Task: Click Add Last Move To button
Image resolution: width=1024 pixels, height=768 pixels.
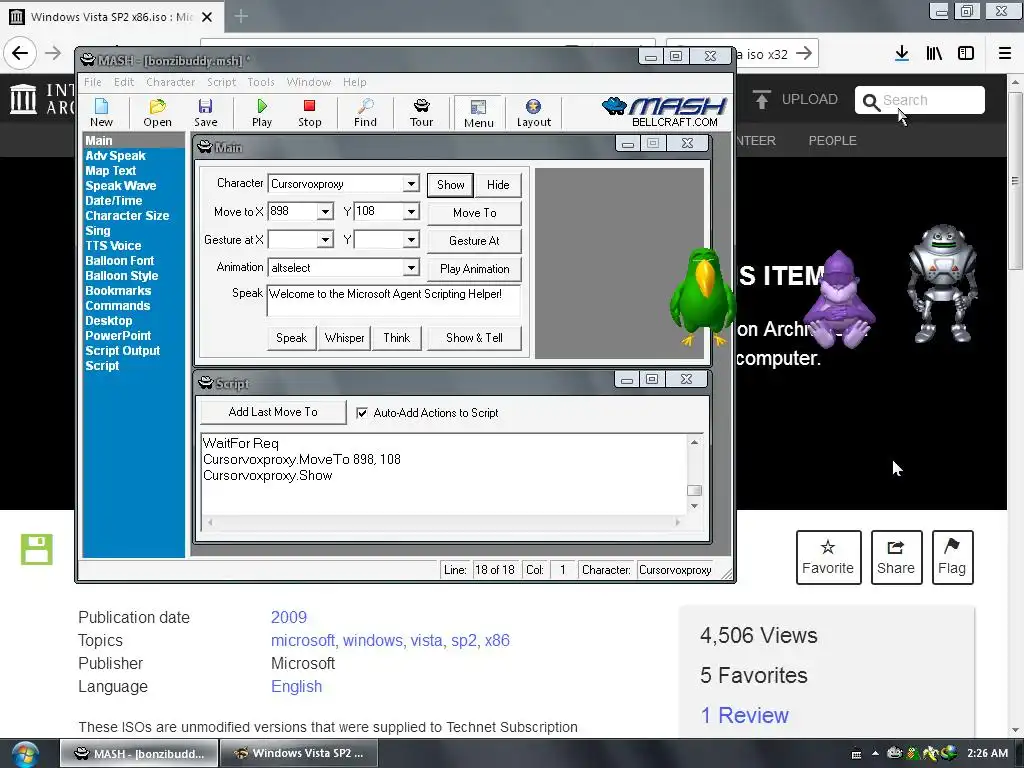Action: (273, 412)
